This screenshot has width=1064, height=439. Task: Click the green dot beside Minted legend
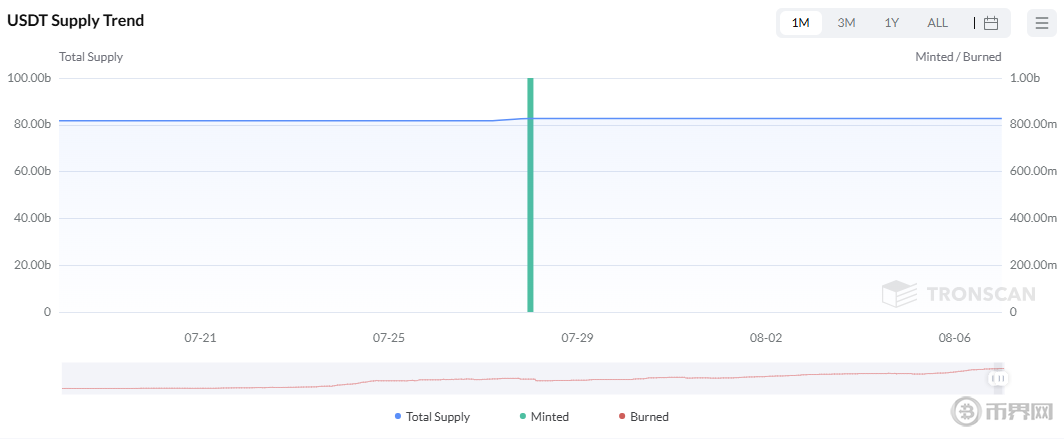pyautogui.click(x=522, y=416)
